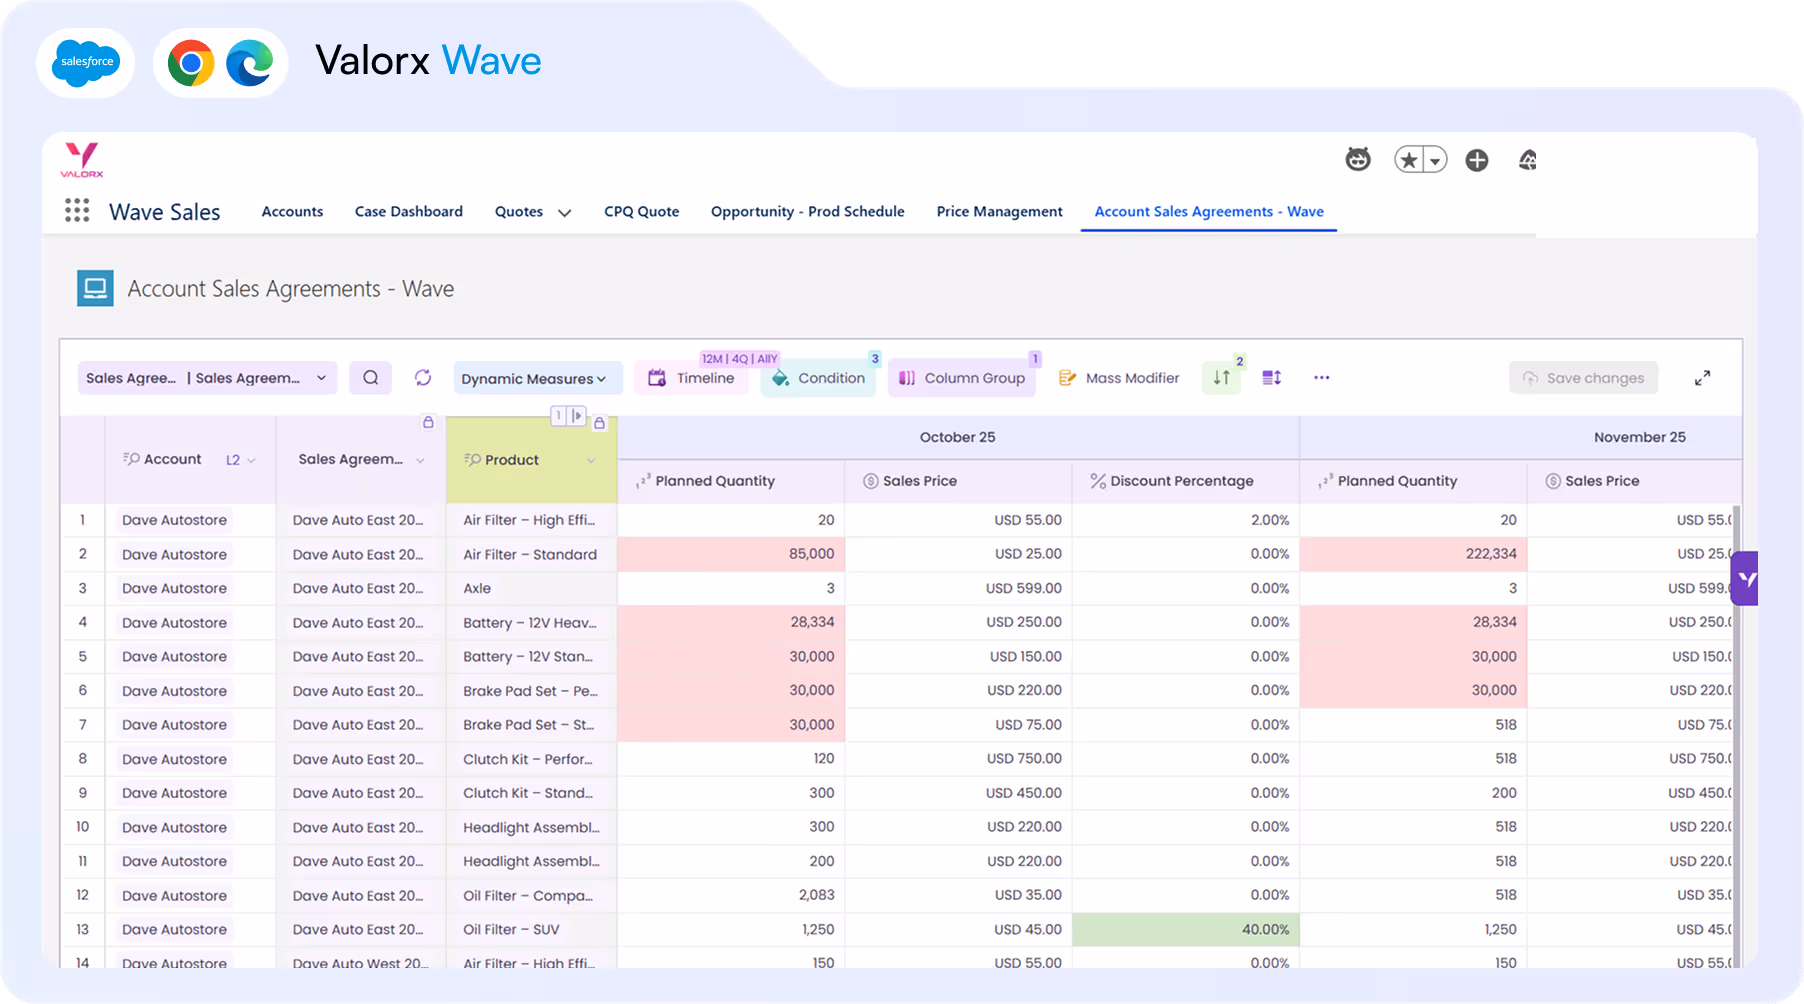This screenshot has height=1004, width=1804.
Task: Open the Mass Modifier tool
Action: 1118,378
